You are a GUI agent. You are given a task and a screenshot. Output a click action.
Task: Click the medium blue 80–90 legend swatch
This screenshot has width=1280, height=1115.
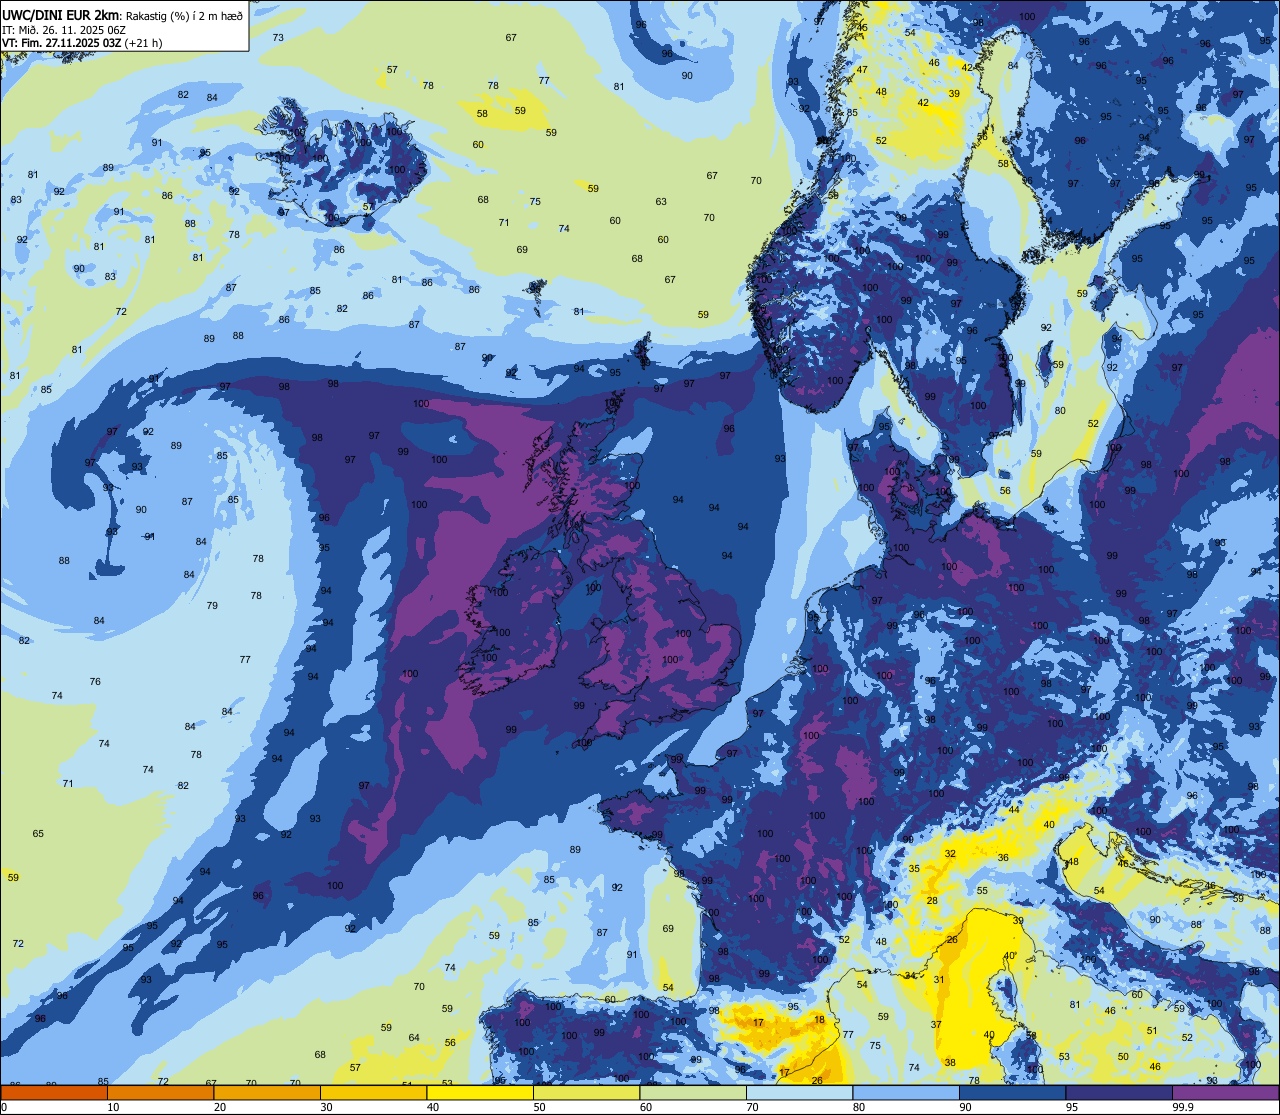tap(906, 1092)
